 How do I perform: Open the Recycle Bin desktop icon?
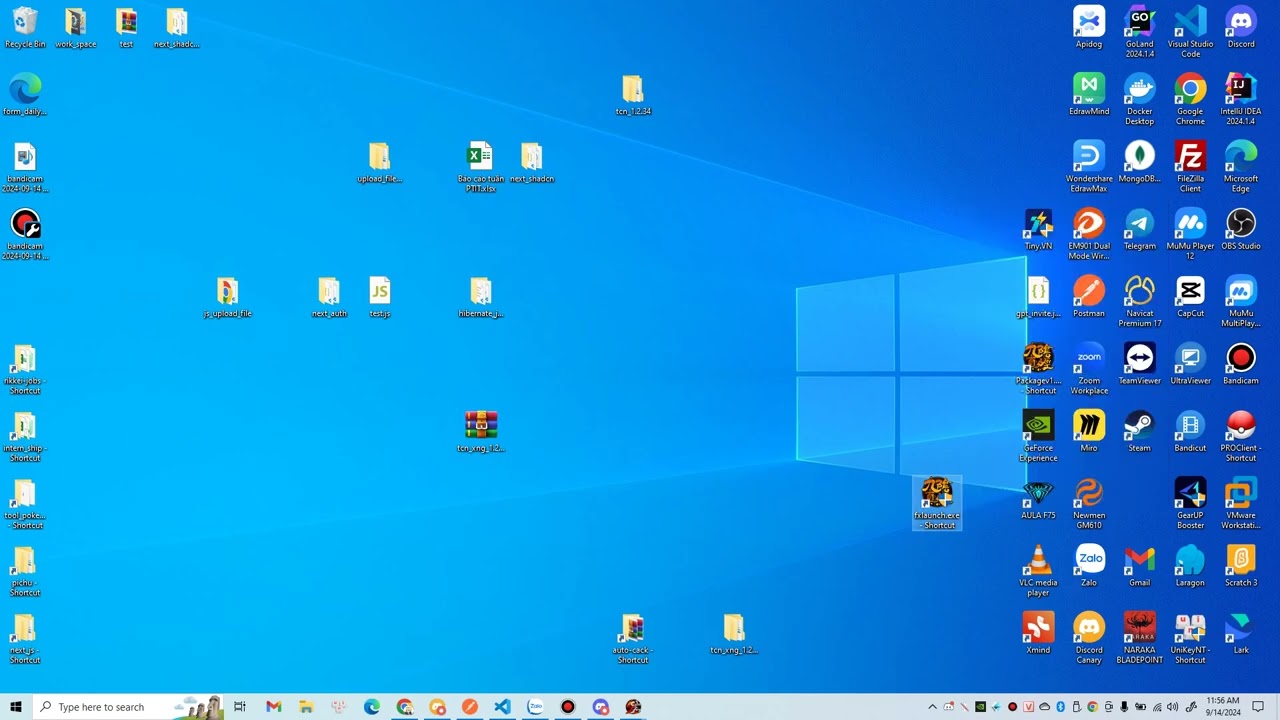coord(25,28)
